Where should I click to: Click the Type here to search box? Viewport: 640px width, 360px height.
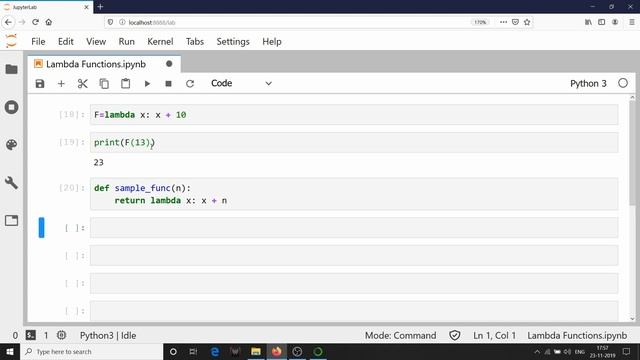coord(91,351)
